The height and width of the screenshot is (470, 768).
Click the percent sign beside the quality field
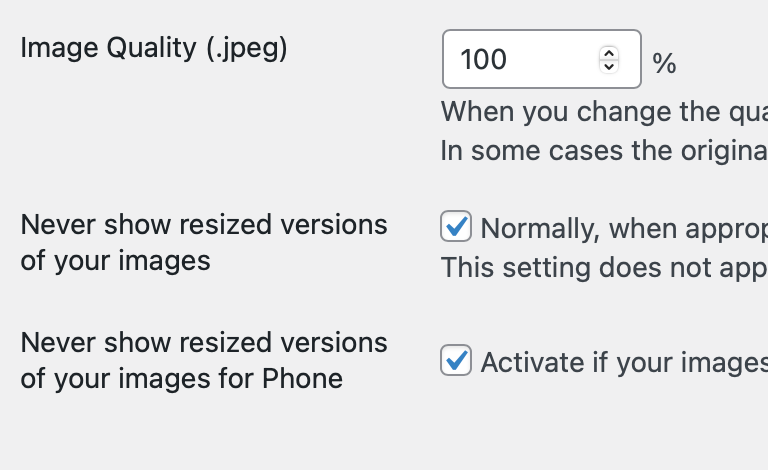click(664, 64)
